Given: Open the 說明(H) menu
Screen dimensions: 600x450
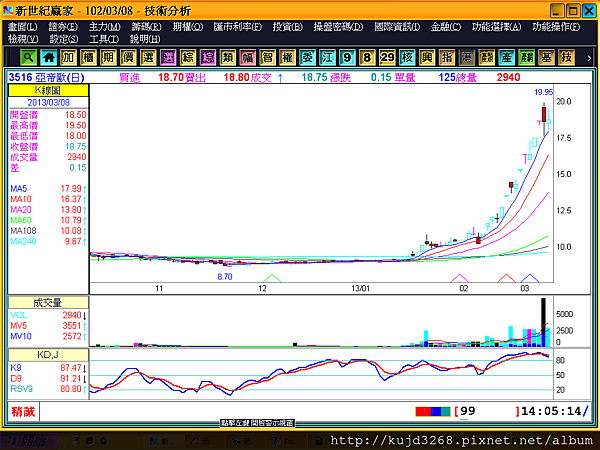Looking at the screenshot, I should [x=145, y=39].
